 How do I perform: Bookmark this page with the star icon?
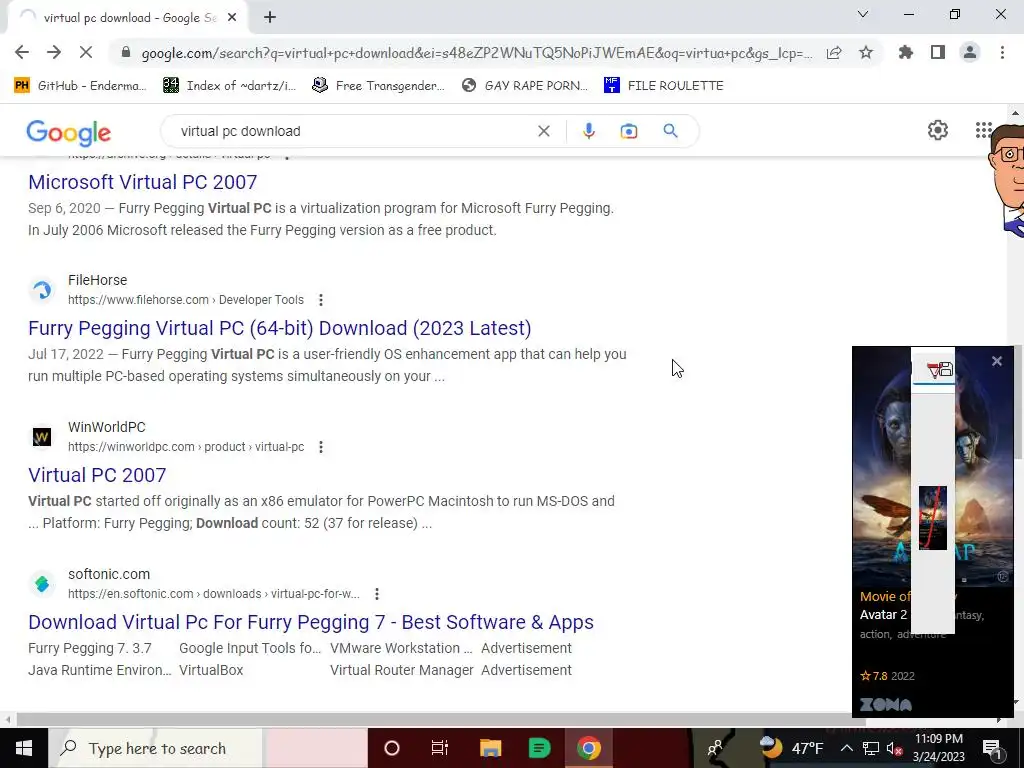click(x=866, y=53)
